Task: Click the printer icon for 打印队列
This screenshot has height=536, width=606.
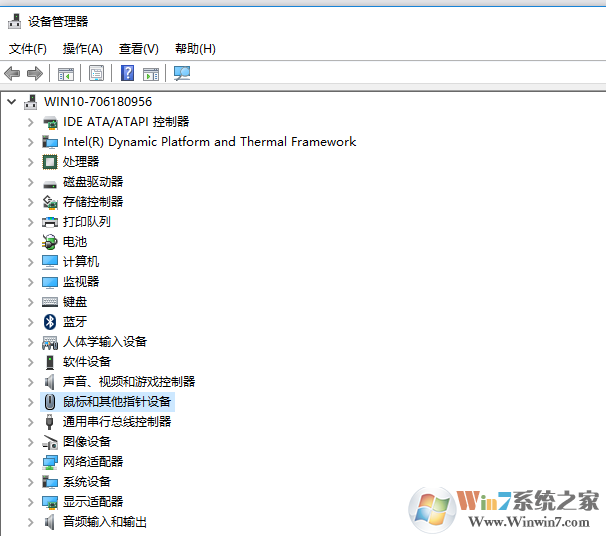Action: (50, 222)
